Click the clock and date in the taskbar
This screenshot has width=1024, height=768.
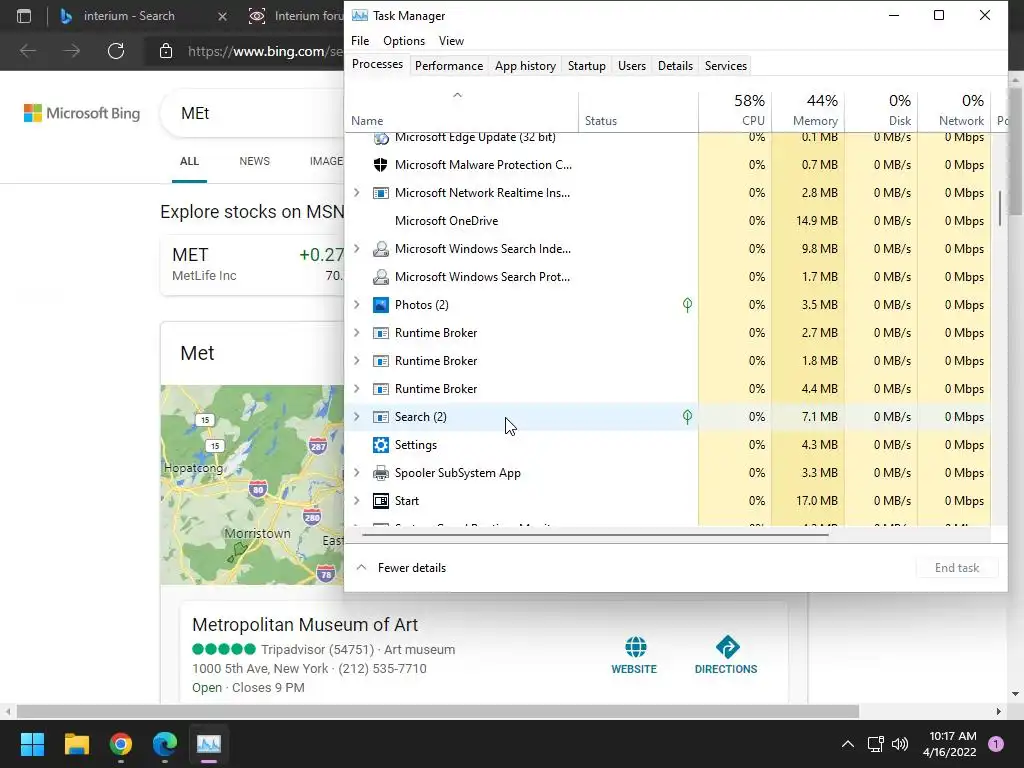[949, 744]
